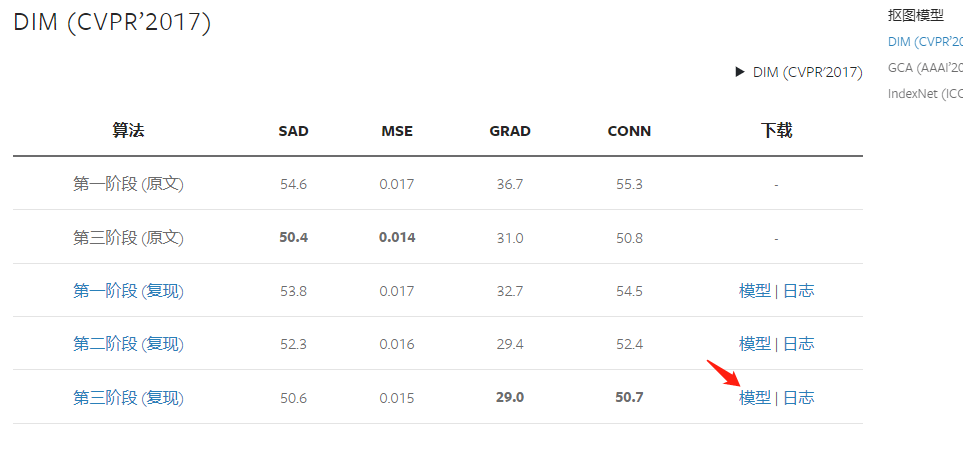The width and height of the screenshot is (963, 454).
Task: Select GCA (AAAI'20 sidebar entry
Action: click(925, 68)
